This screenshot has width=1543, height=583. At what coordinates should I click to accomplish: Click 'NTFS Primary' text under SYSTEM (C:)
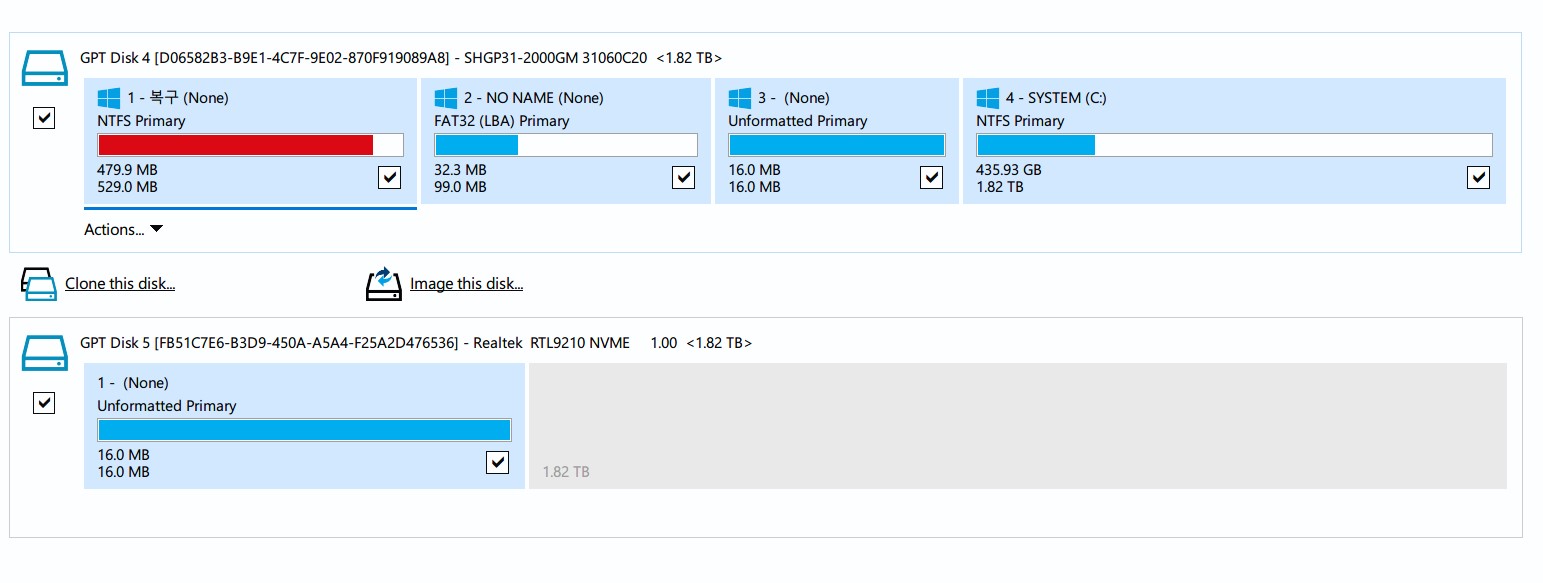1020,121
